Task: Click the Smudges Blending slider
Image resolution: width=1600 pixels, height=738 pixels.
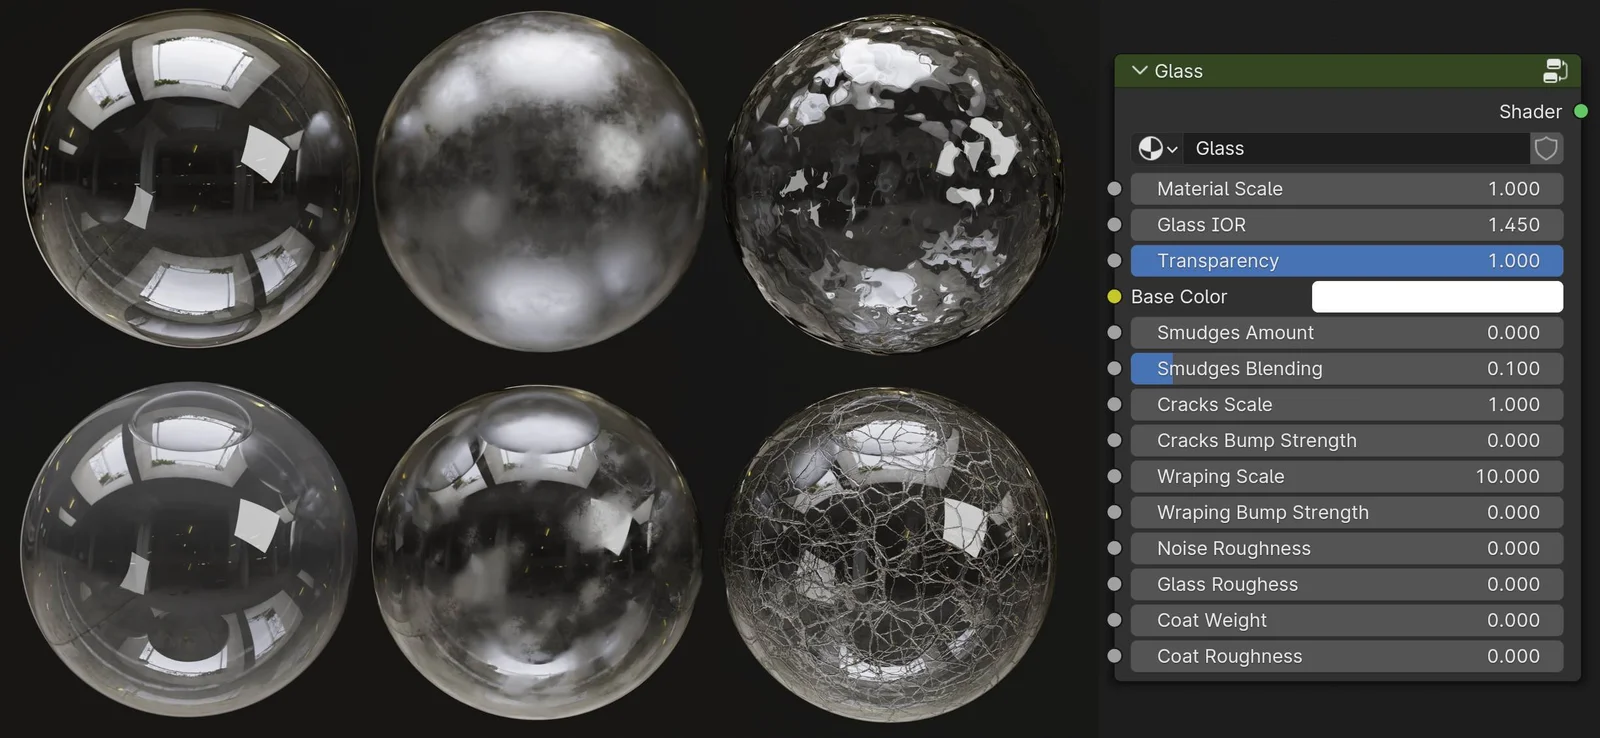Action: (1346, 369)
